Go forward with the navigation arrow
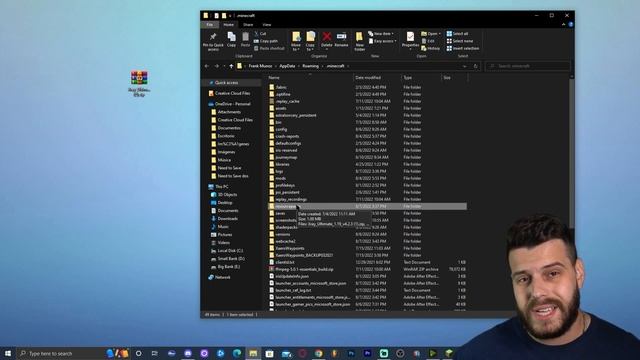 216,66
